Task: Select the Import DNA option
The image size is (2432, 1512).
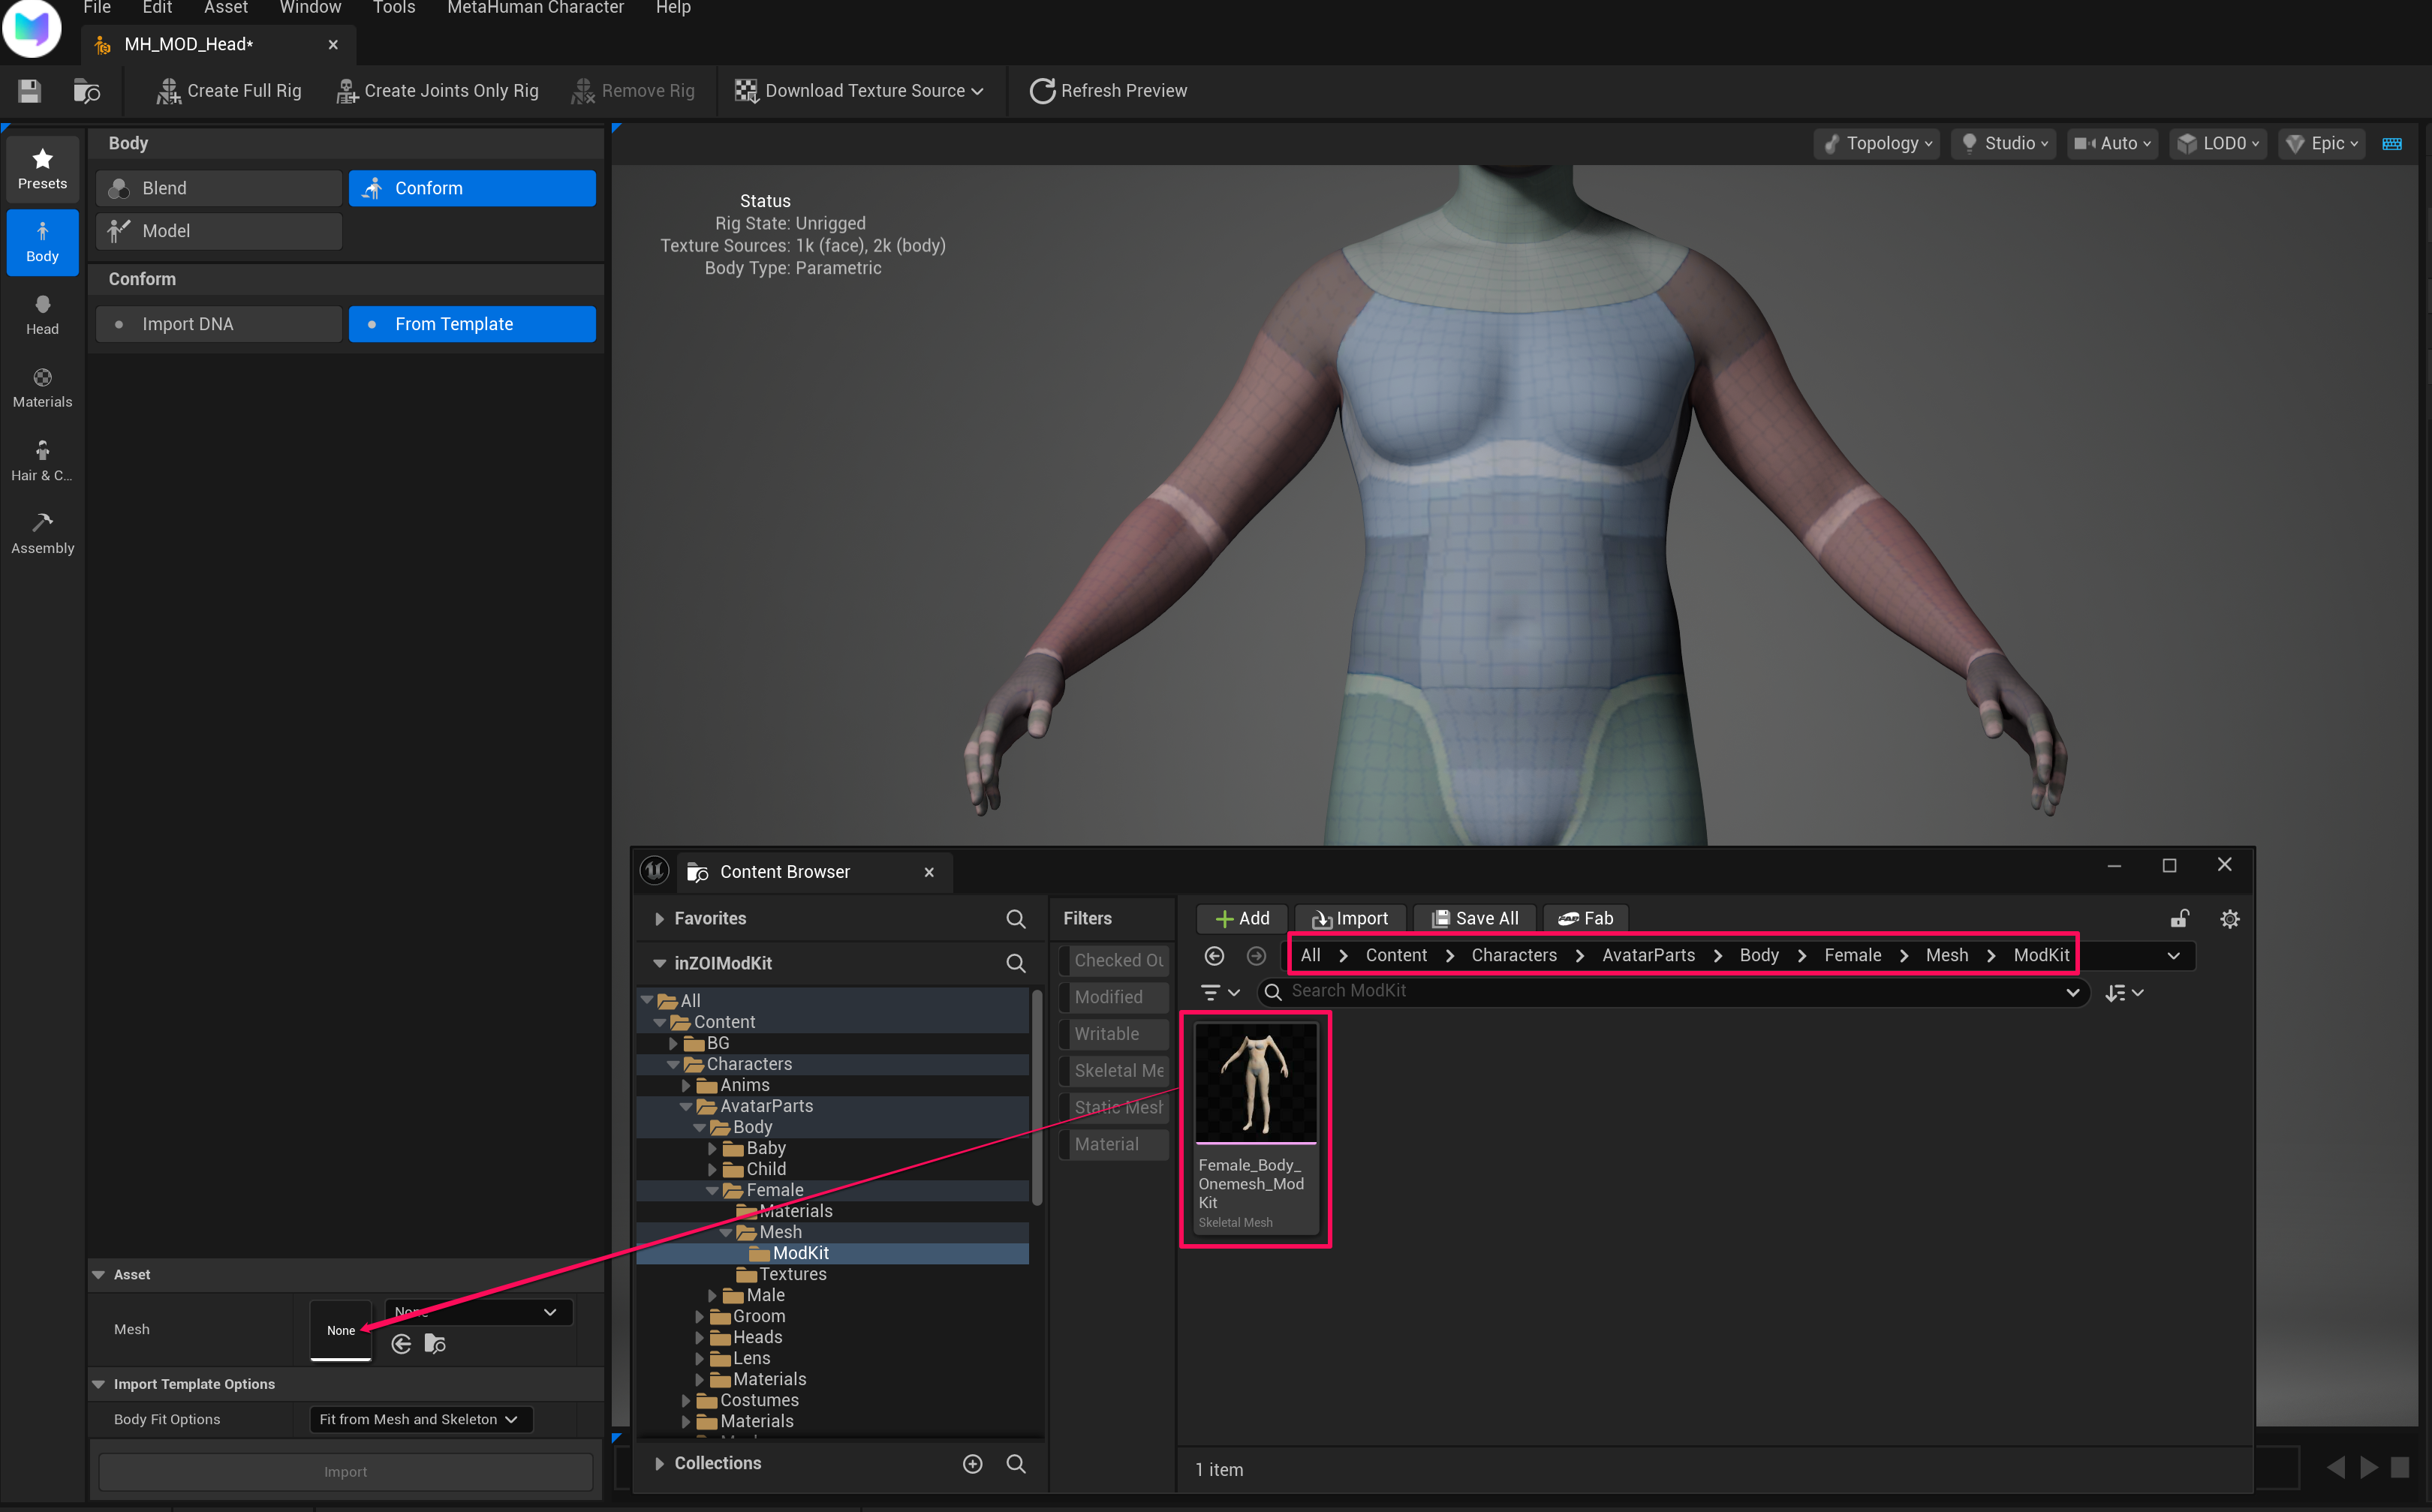Action: tap(218, 323)
